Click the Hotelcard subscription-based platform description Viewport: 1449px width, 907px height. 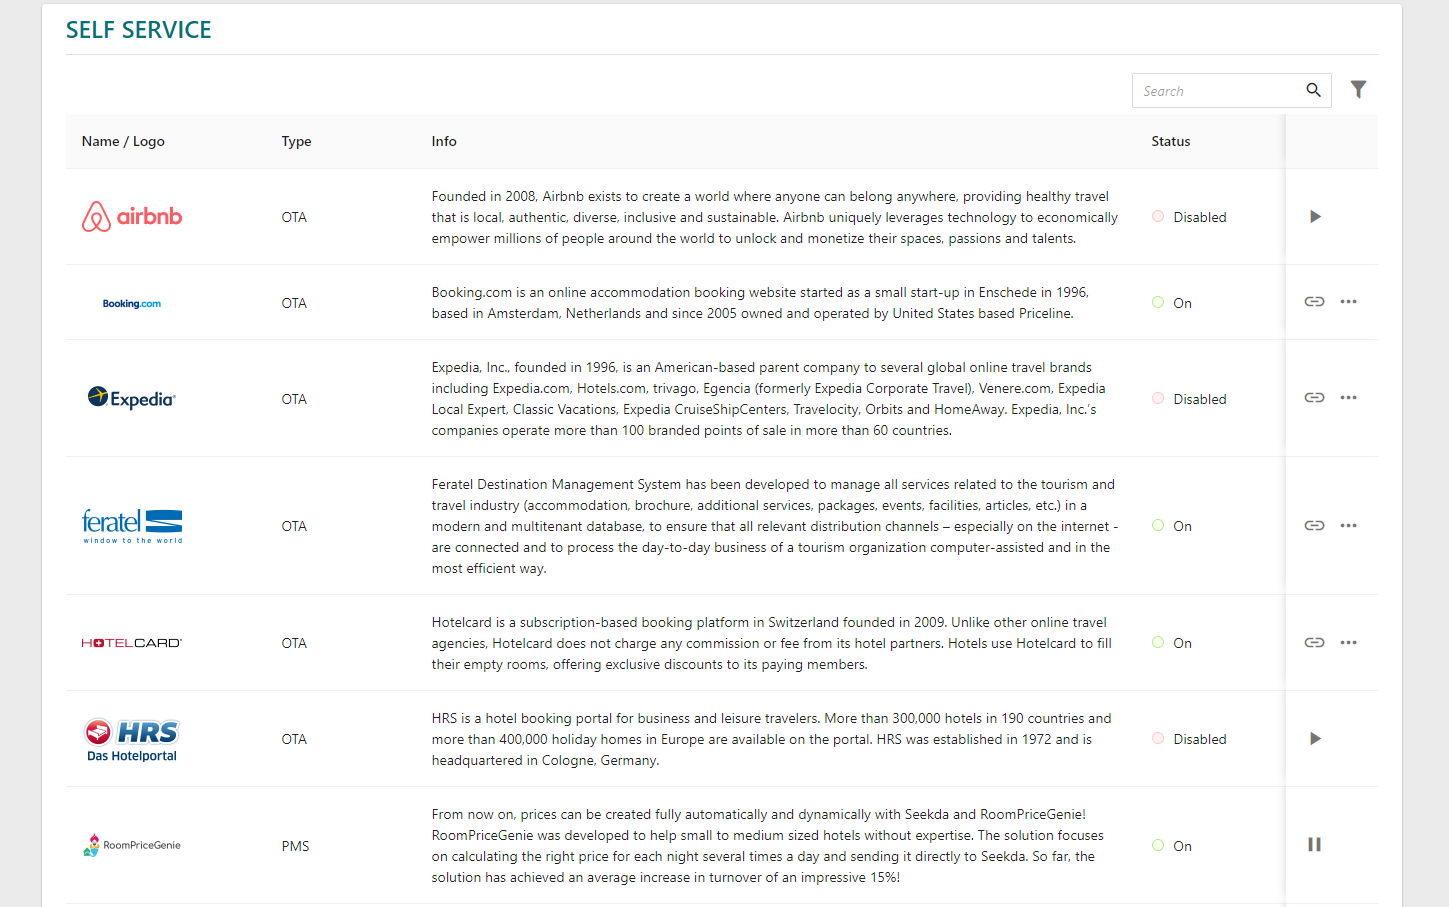(x=772, y=643)
